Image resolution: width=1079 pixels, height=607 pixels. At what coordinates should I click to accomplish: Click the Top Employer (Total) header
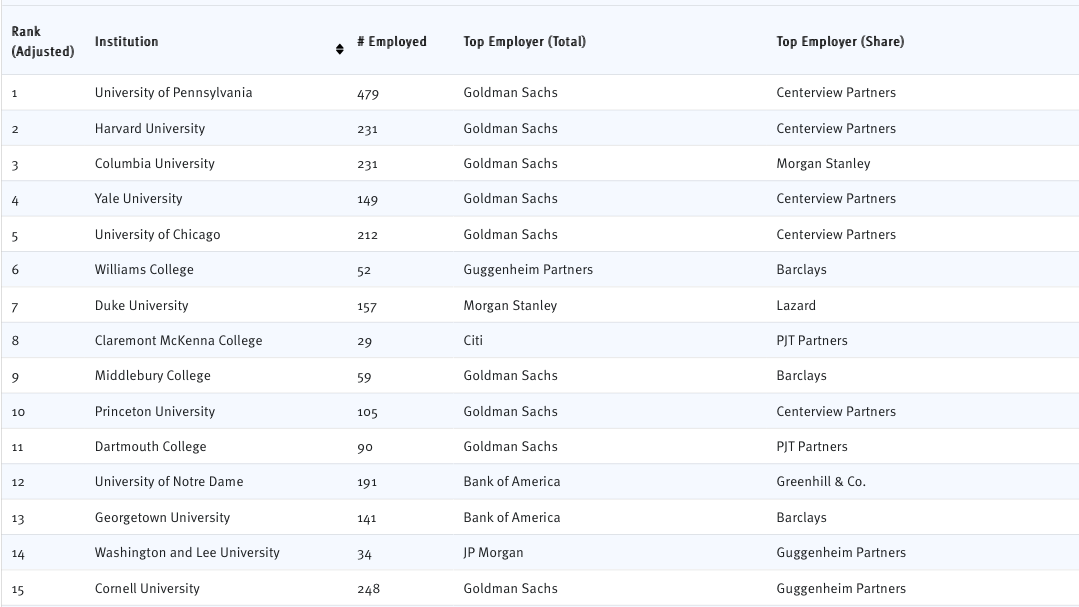[x=525, y=42]
